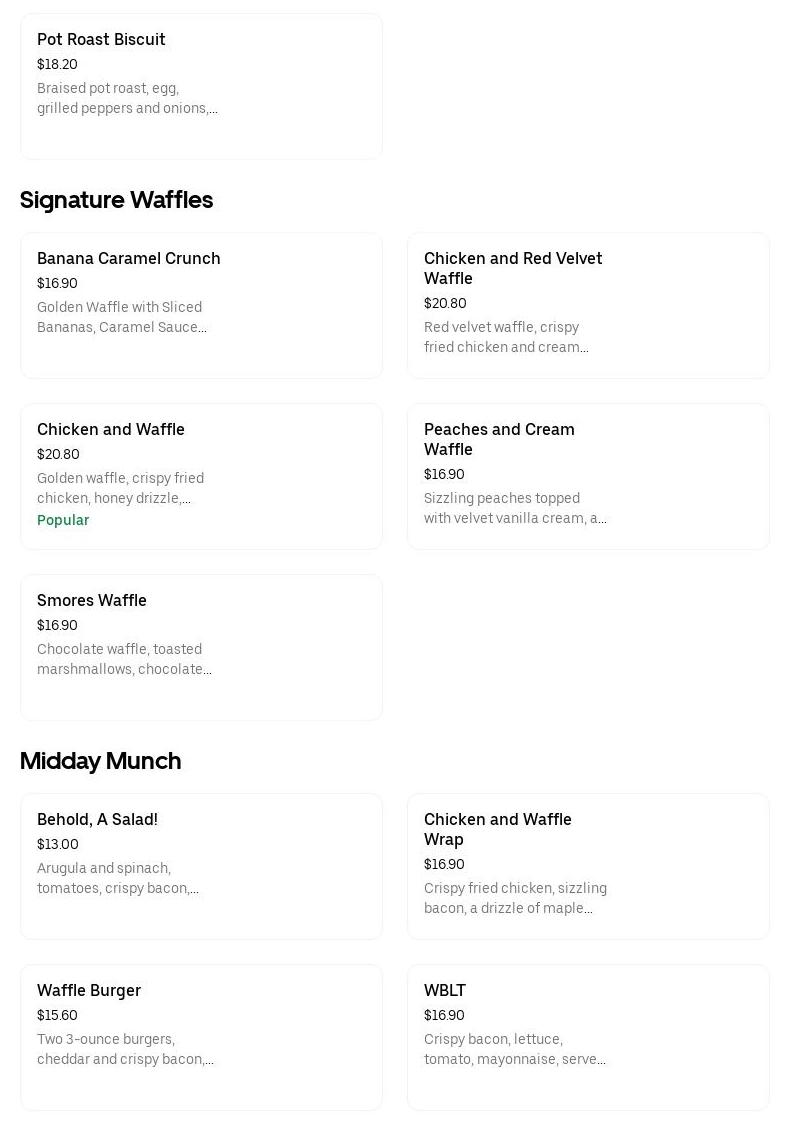The width and height of the screenshot is (804, 1124).
Task: Click the Signature Waffles section heading
Action: 116,200
